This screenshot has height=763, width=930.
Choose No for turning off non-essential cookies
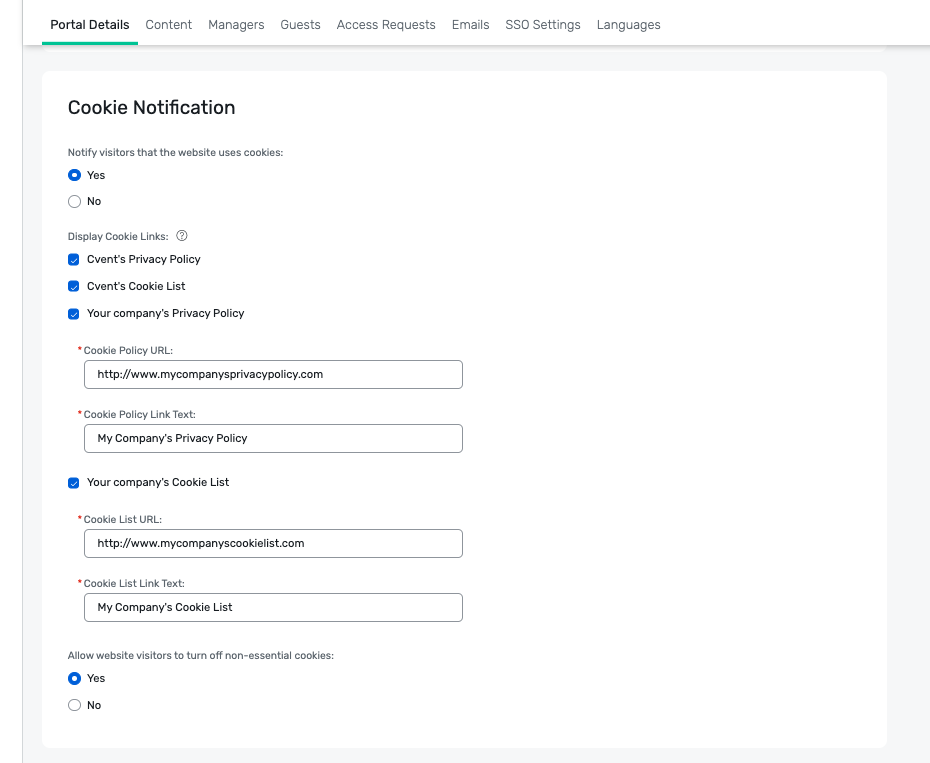click(x=74, y=705)
